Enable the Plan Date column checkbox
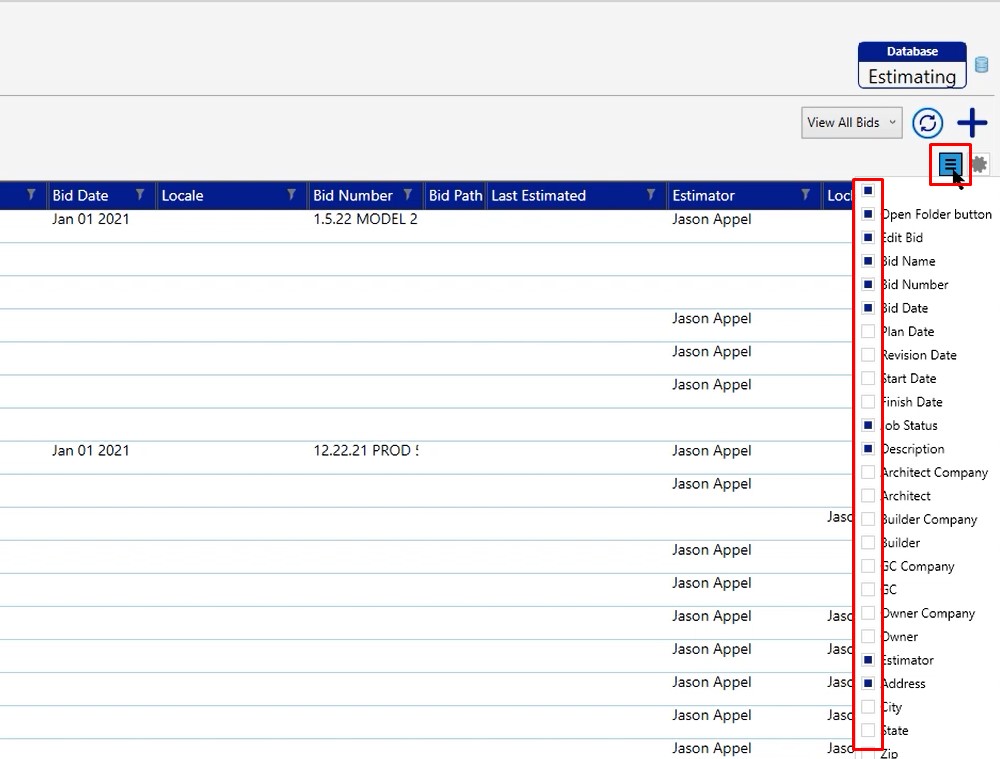The height and width of the screenshot is (759, 1000). point(868,332)
